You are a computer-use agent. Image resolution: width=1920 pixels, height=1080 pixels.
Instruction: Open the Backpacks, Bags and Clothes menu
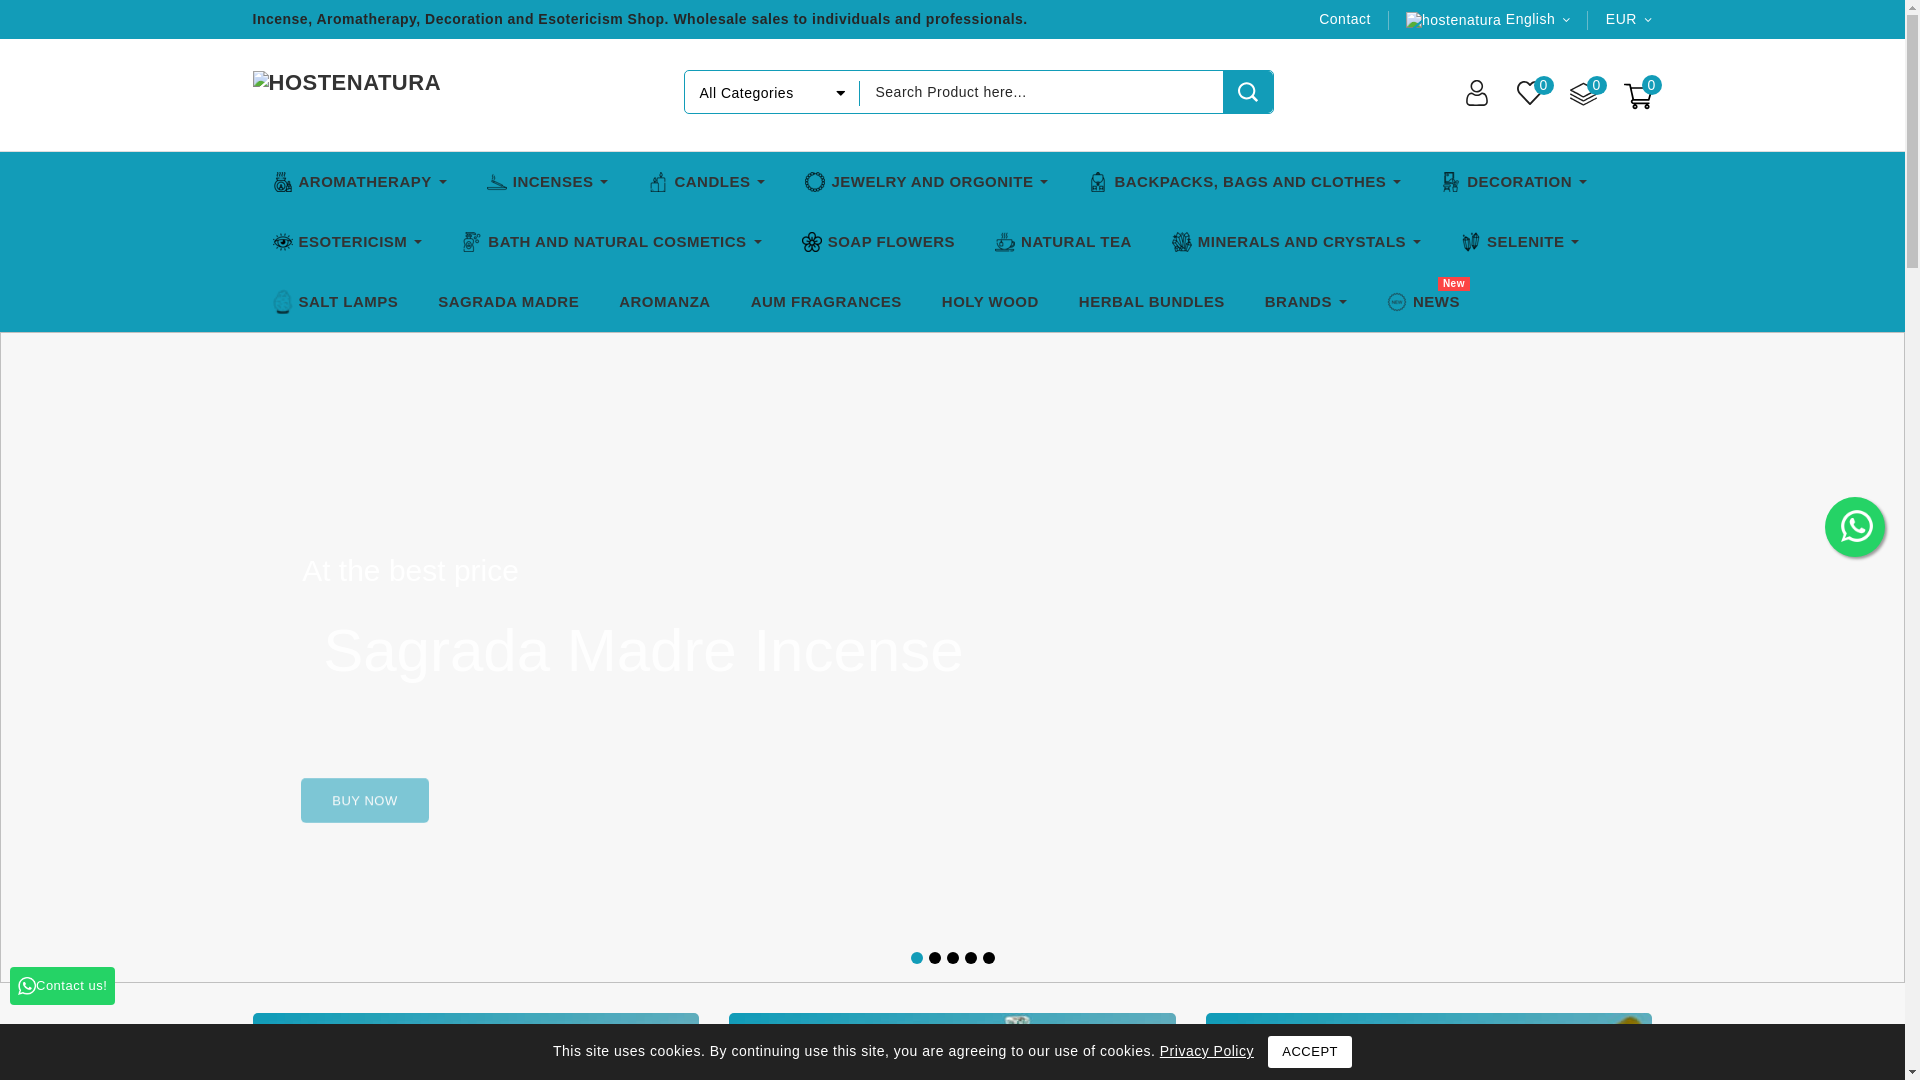click(x=1244, y=182)
